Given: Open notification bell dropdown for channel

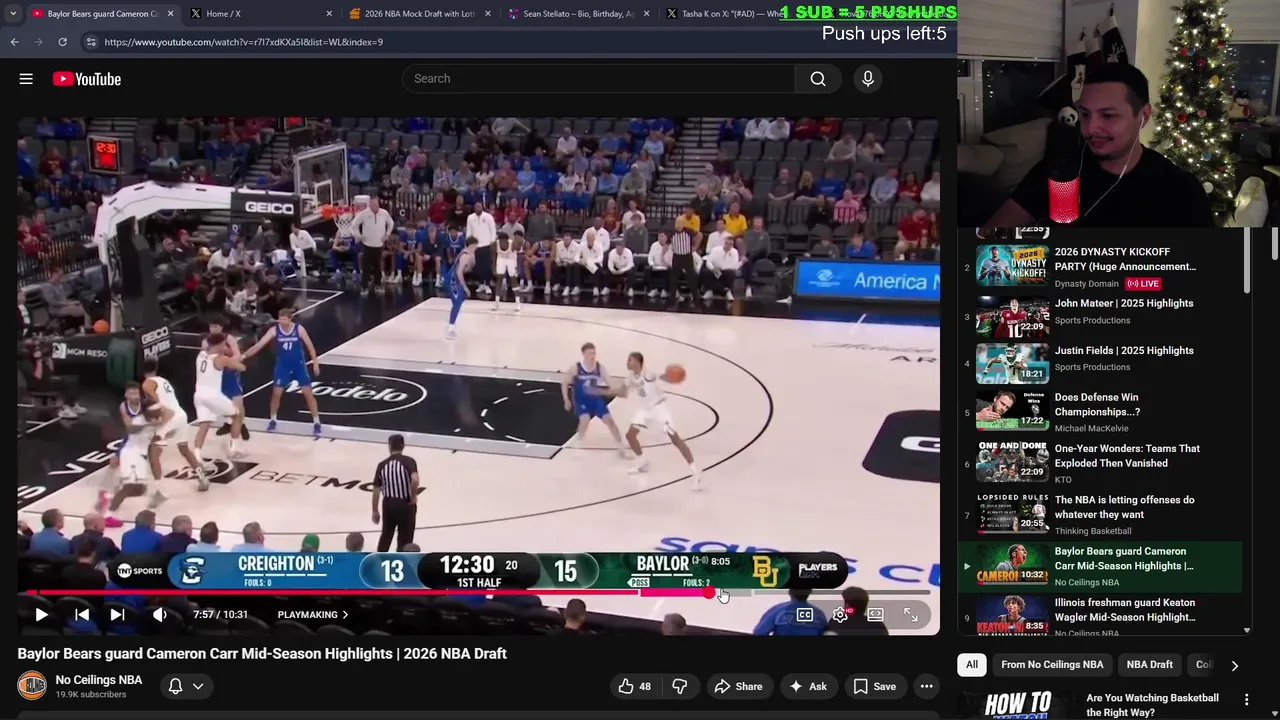Looking at the screenshot, I should click(186, 686).
